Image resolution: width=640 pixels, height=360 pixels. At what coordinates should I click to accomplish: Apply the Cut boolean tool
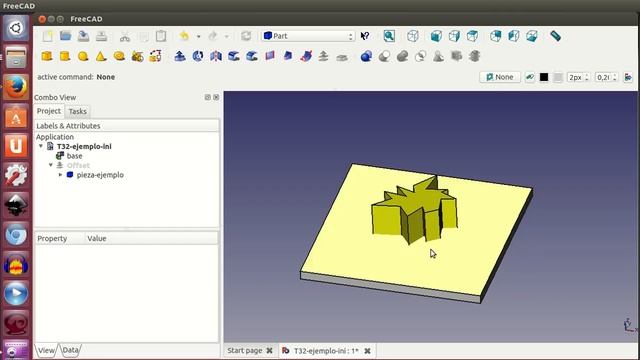point(384,56)
